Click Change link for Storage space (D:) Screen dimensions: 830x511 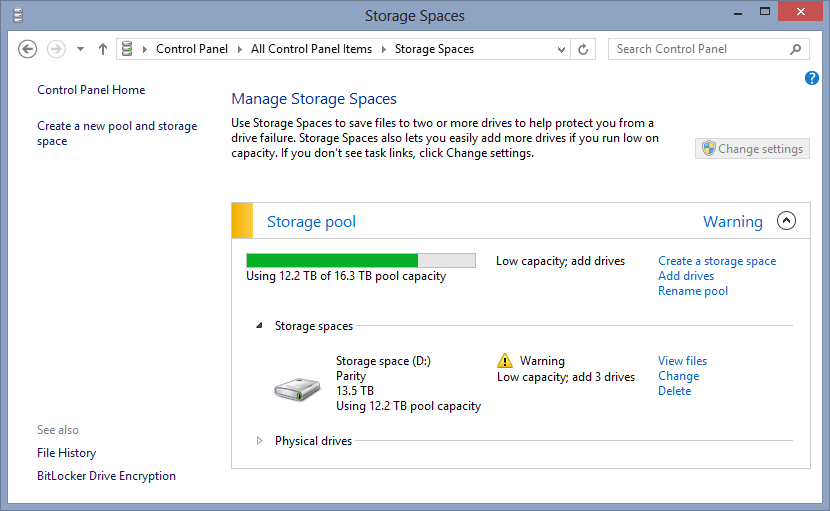679,376
